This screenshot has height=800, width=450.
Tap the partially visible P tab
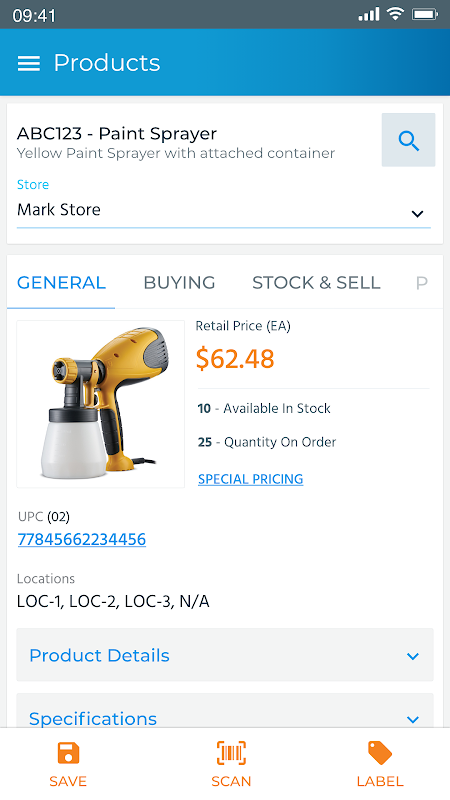pyautogui.click(x=421, y=283)
